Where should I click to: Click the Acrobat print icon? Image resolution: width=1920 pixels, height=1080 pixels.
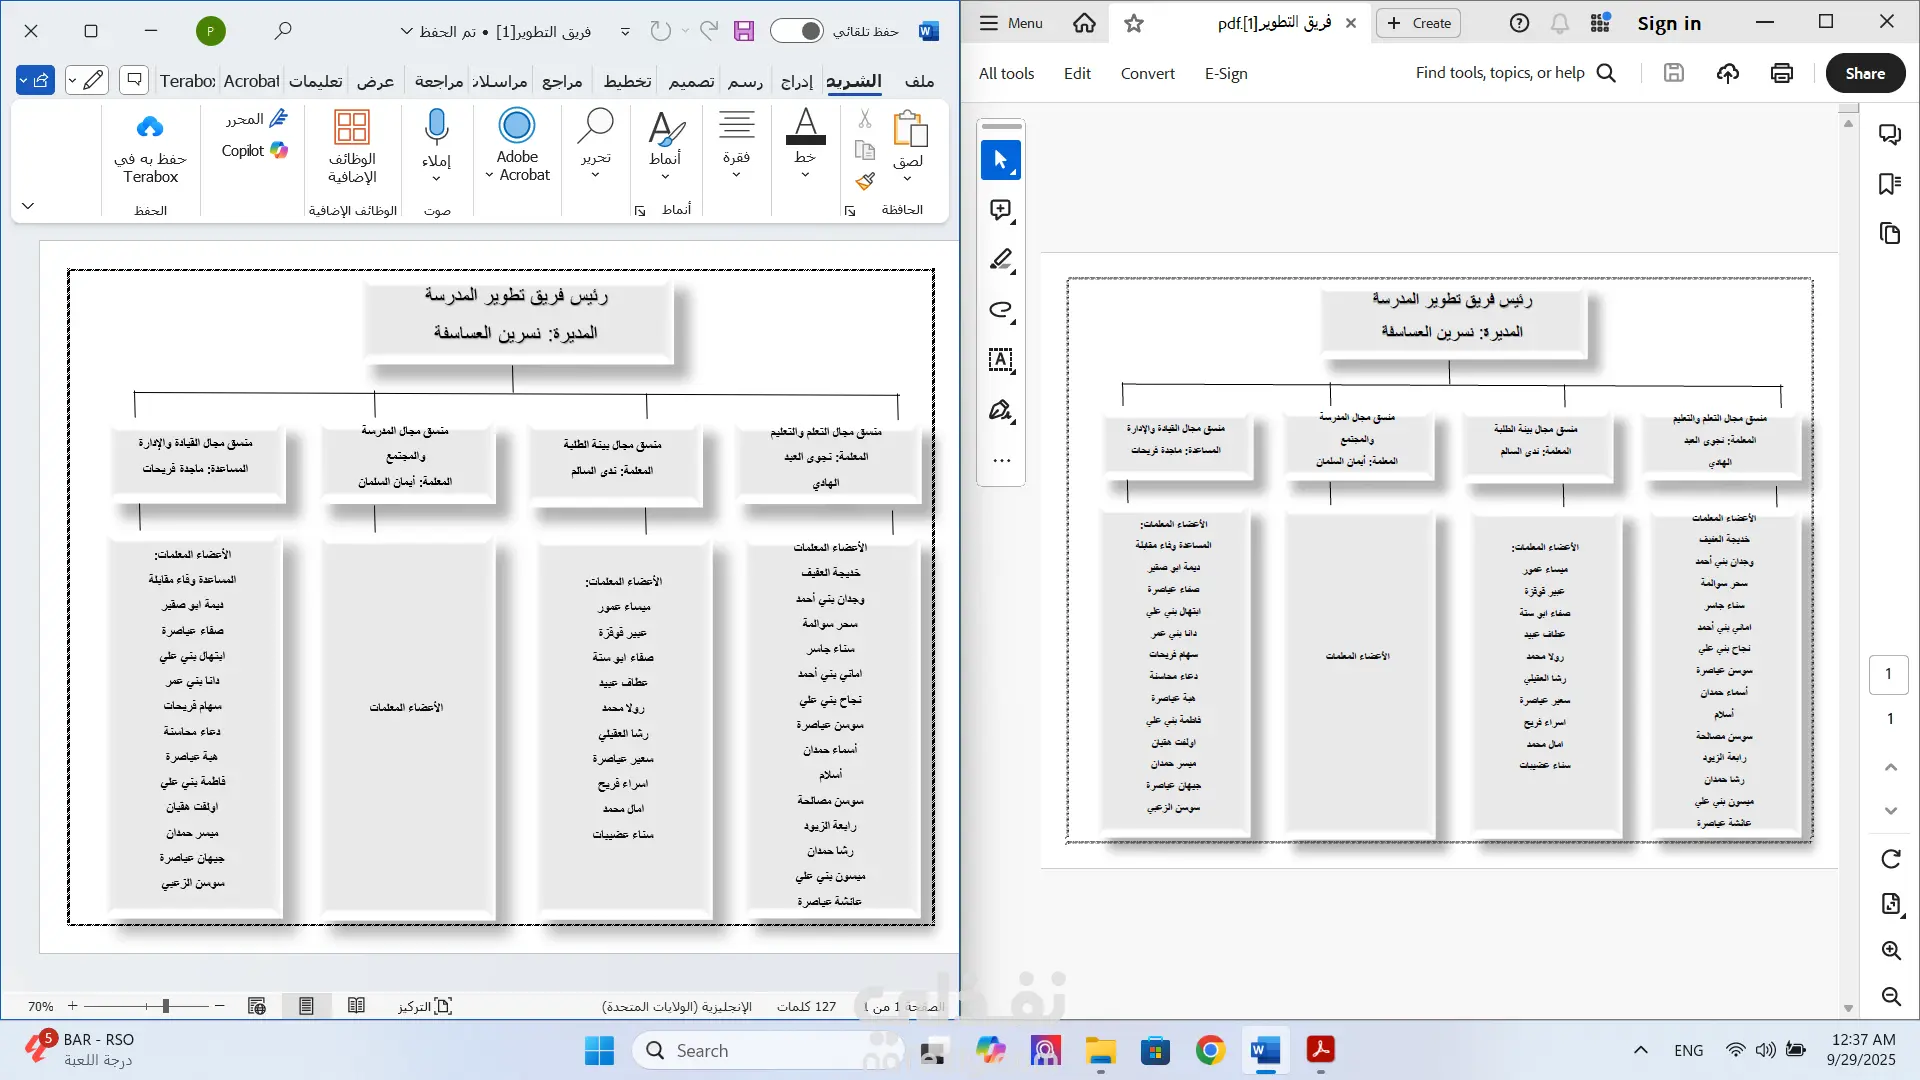click(x=1781, y=73)
